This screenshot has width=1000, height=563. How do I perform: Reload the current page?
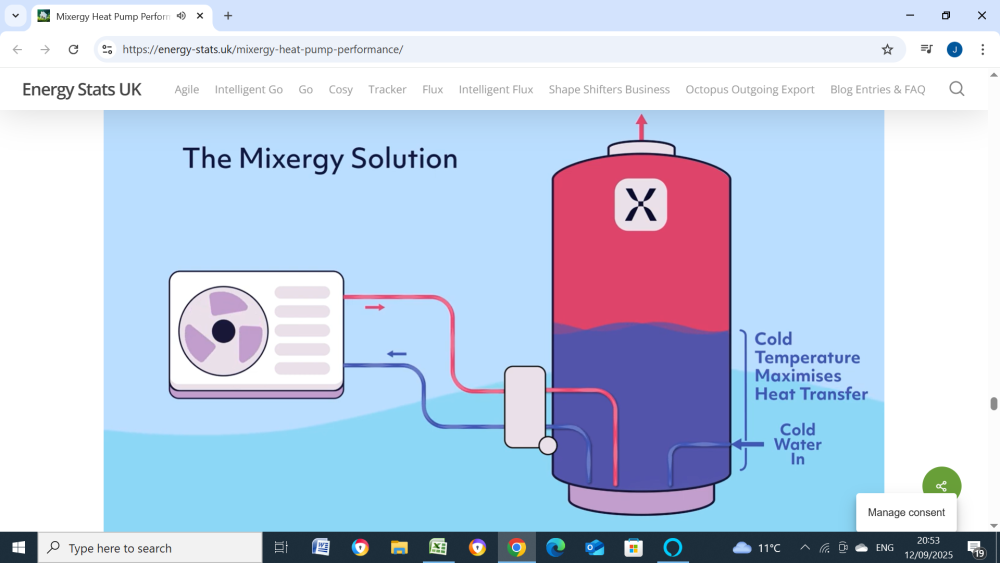pyautogui.click(x=73, y=49)
